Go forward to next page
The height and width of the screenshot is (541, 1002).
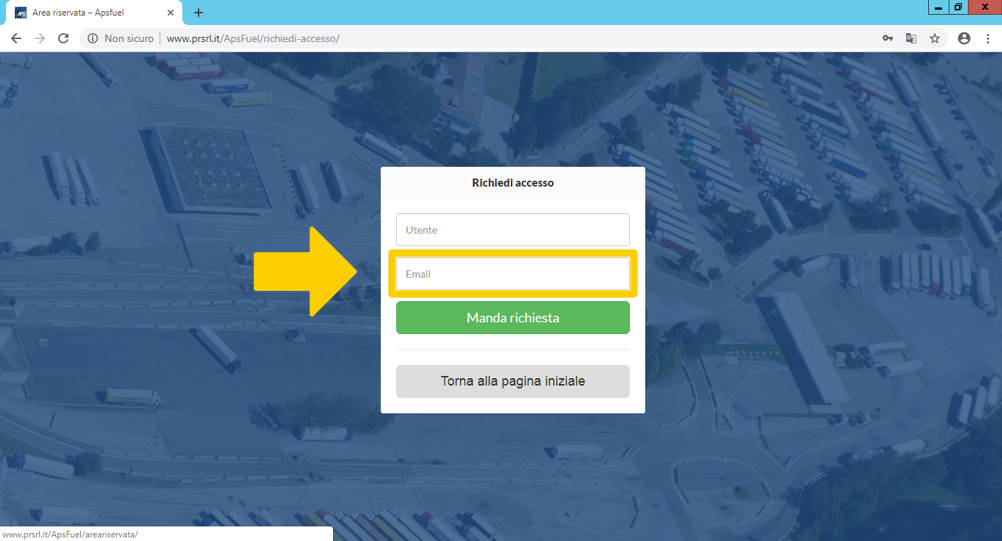40,38
